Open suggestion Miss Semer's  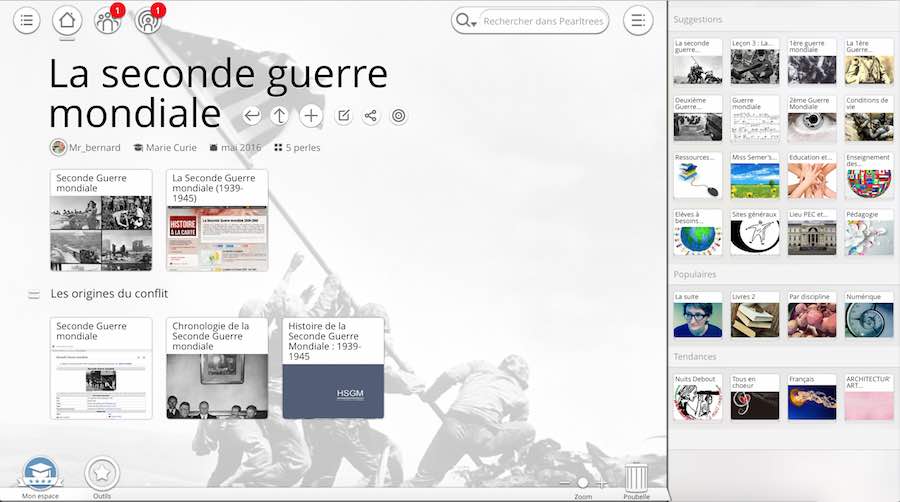pyautogui.click(x=755, y=176)
